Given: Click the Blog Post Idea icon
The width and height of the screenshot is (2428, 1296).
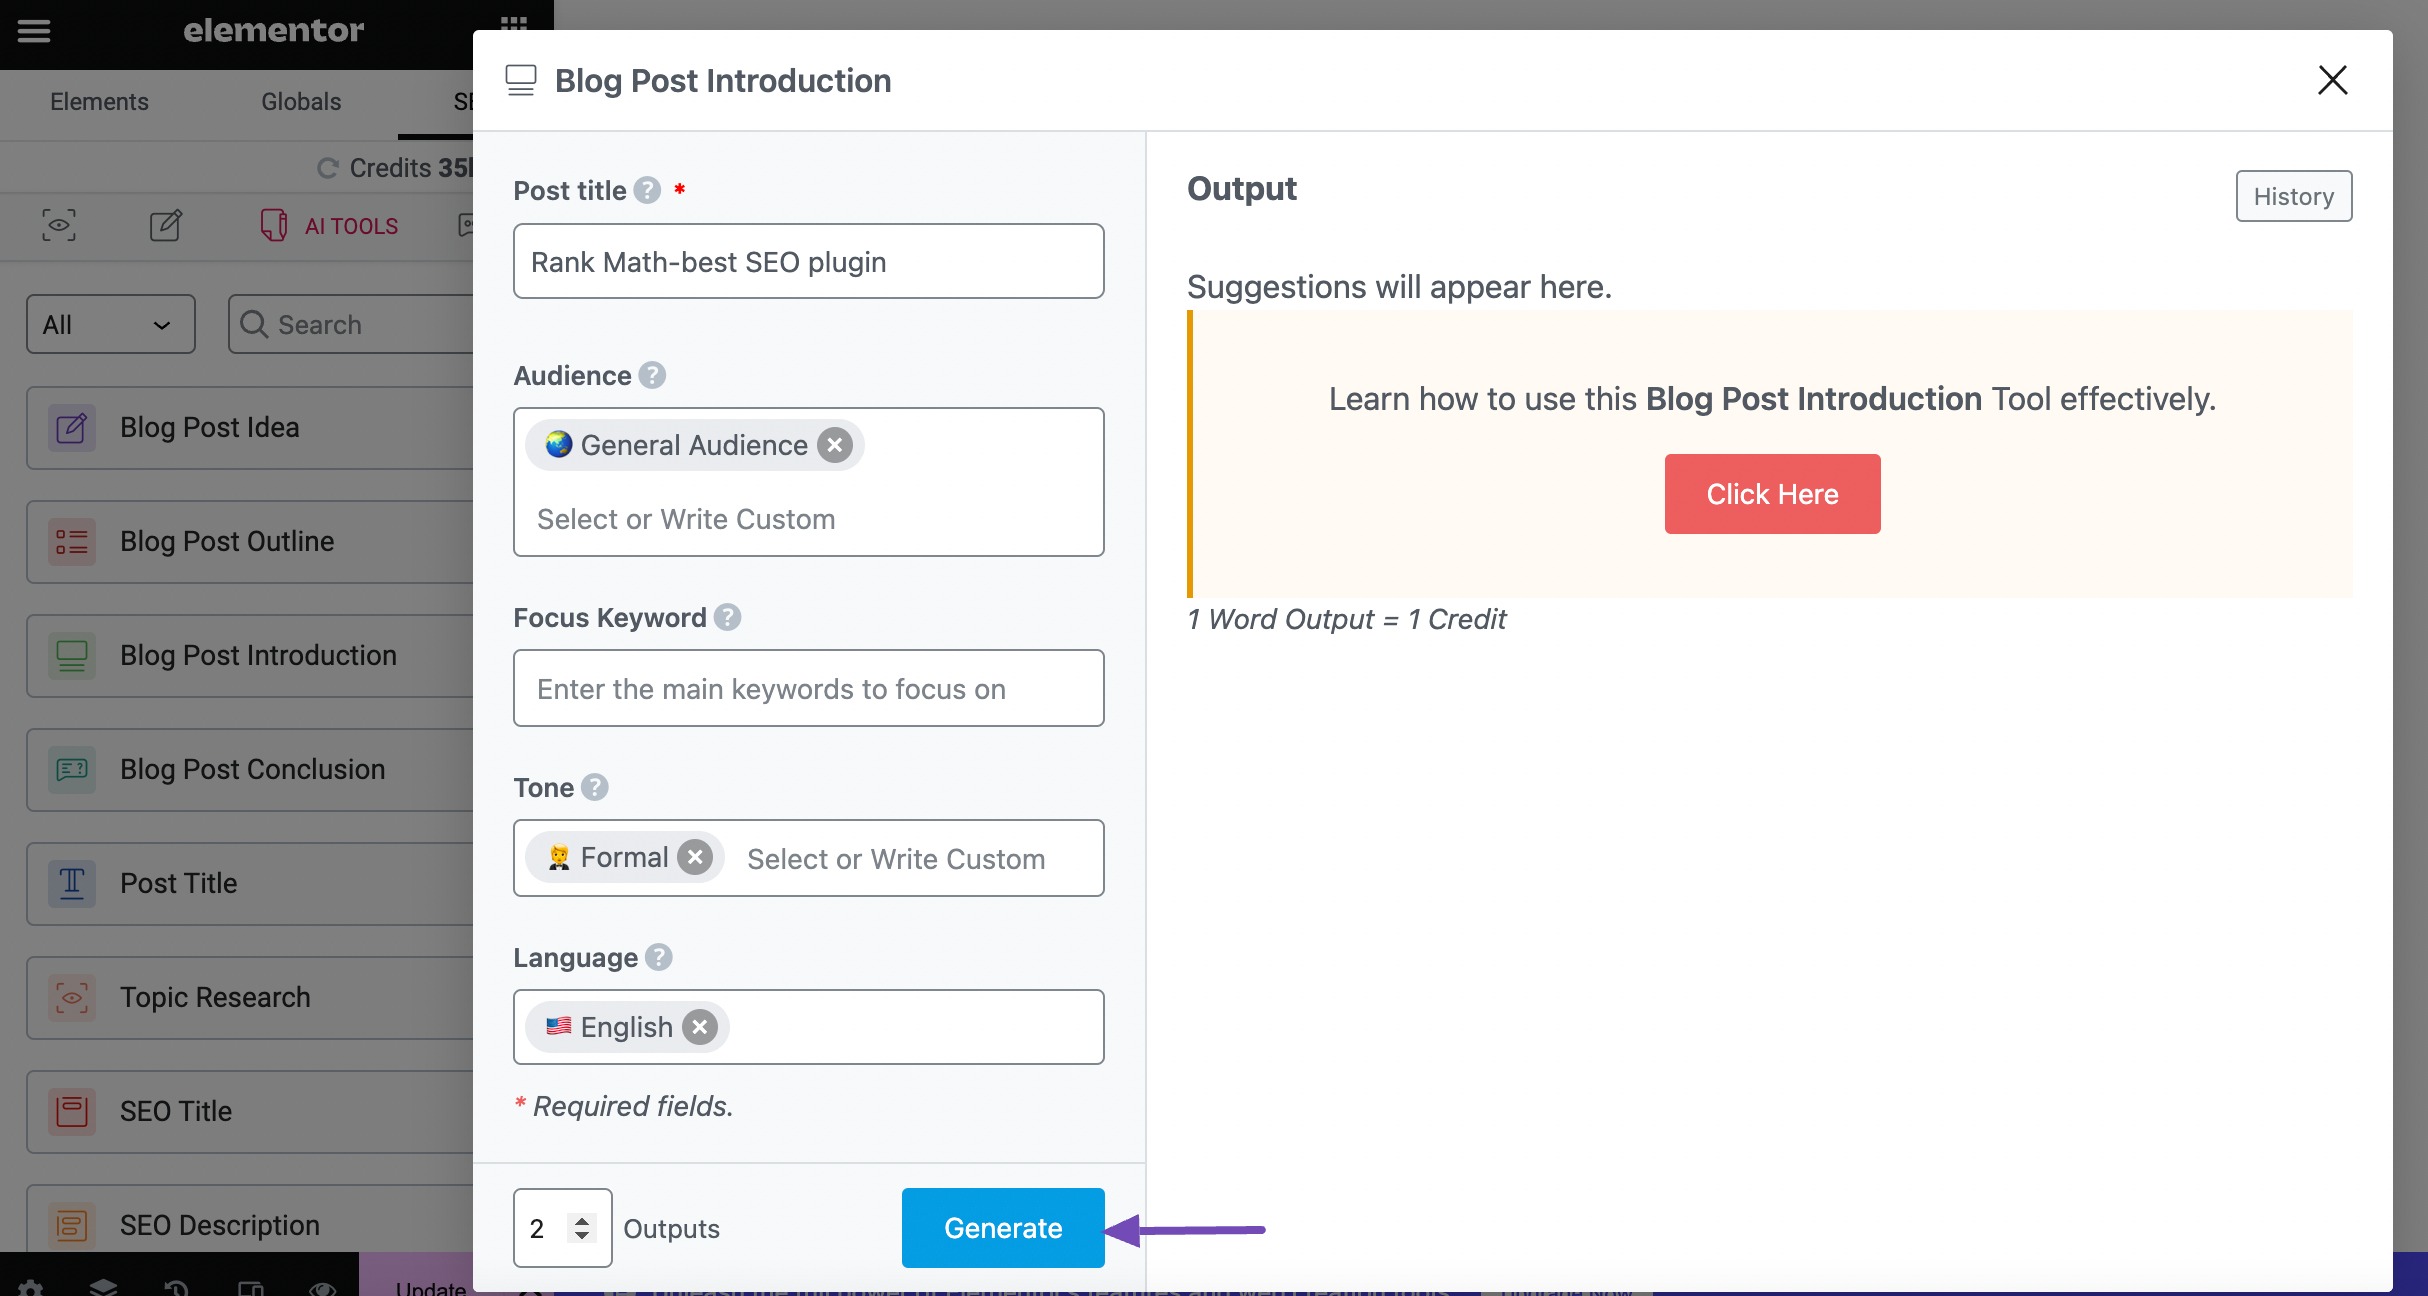Looking at the screenshot, I should [x=72, y=428].
